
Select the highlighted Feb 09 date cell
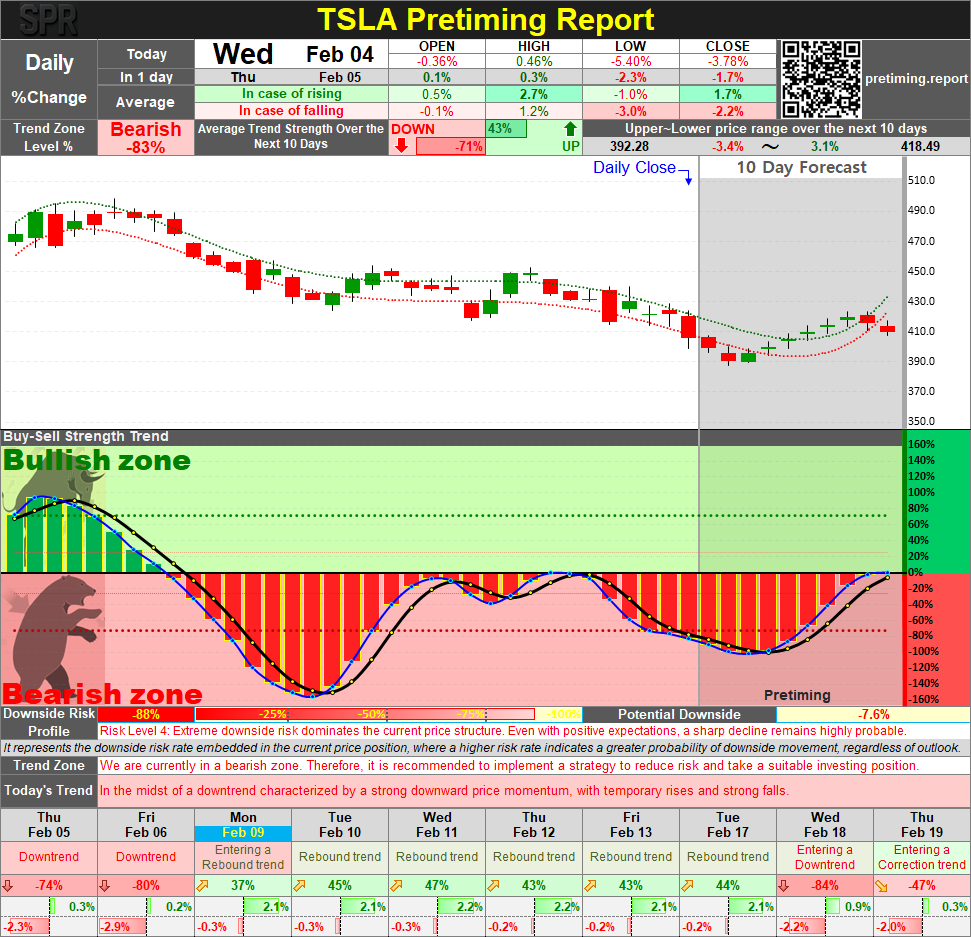[243, 833]
